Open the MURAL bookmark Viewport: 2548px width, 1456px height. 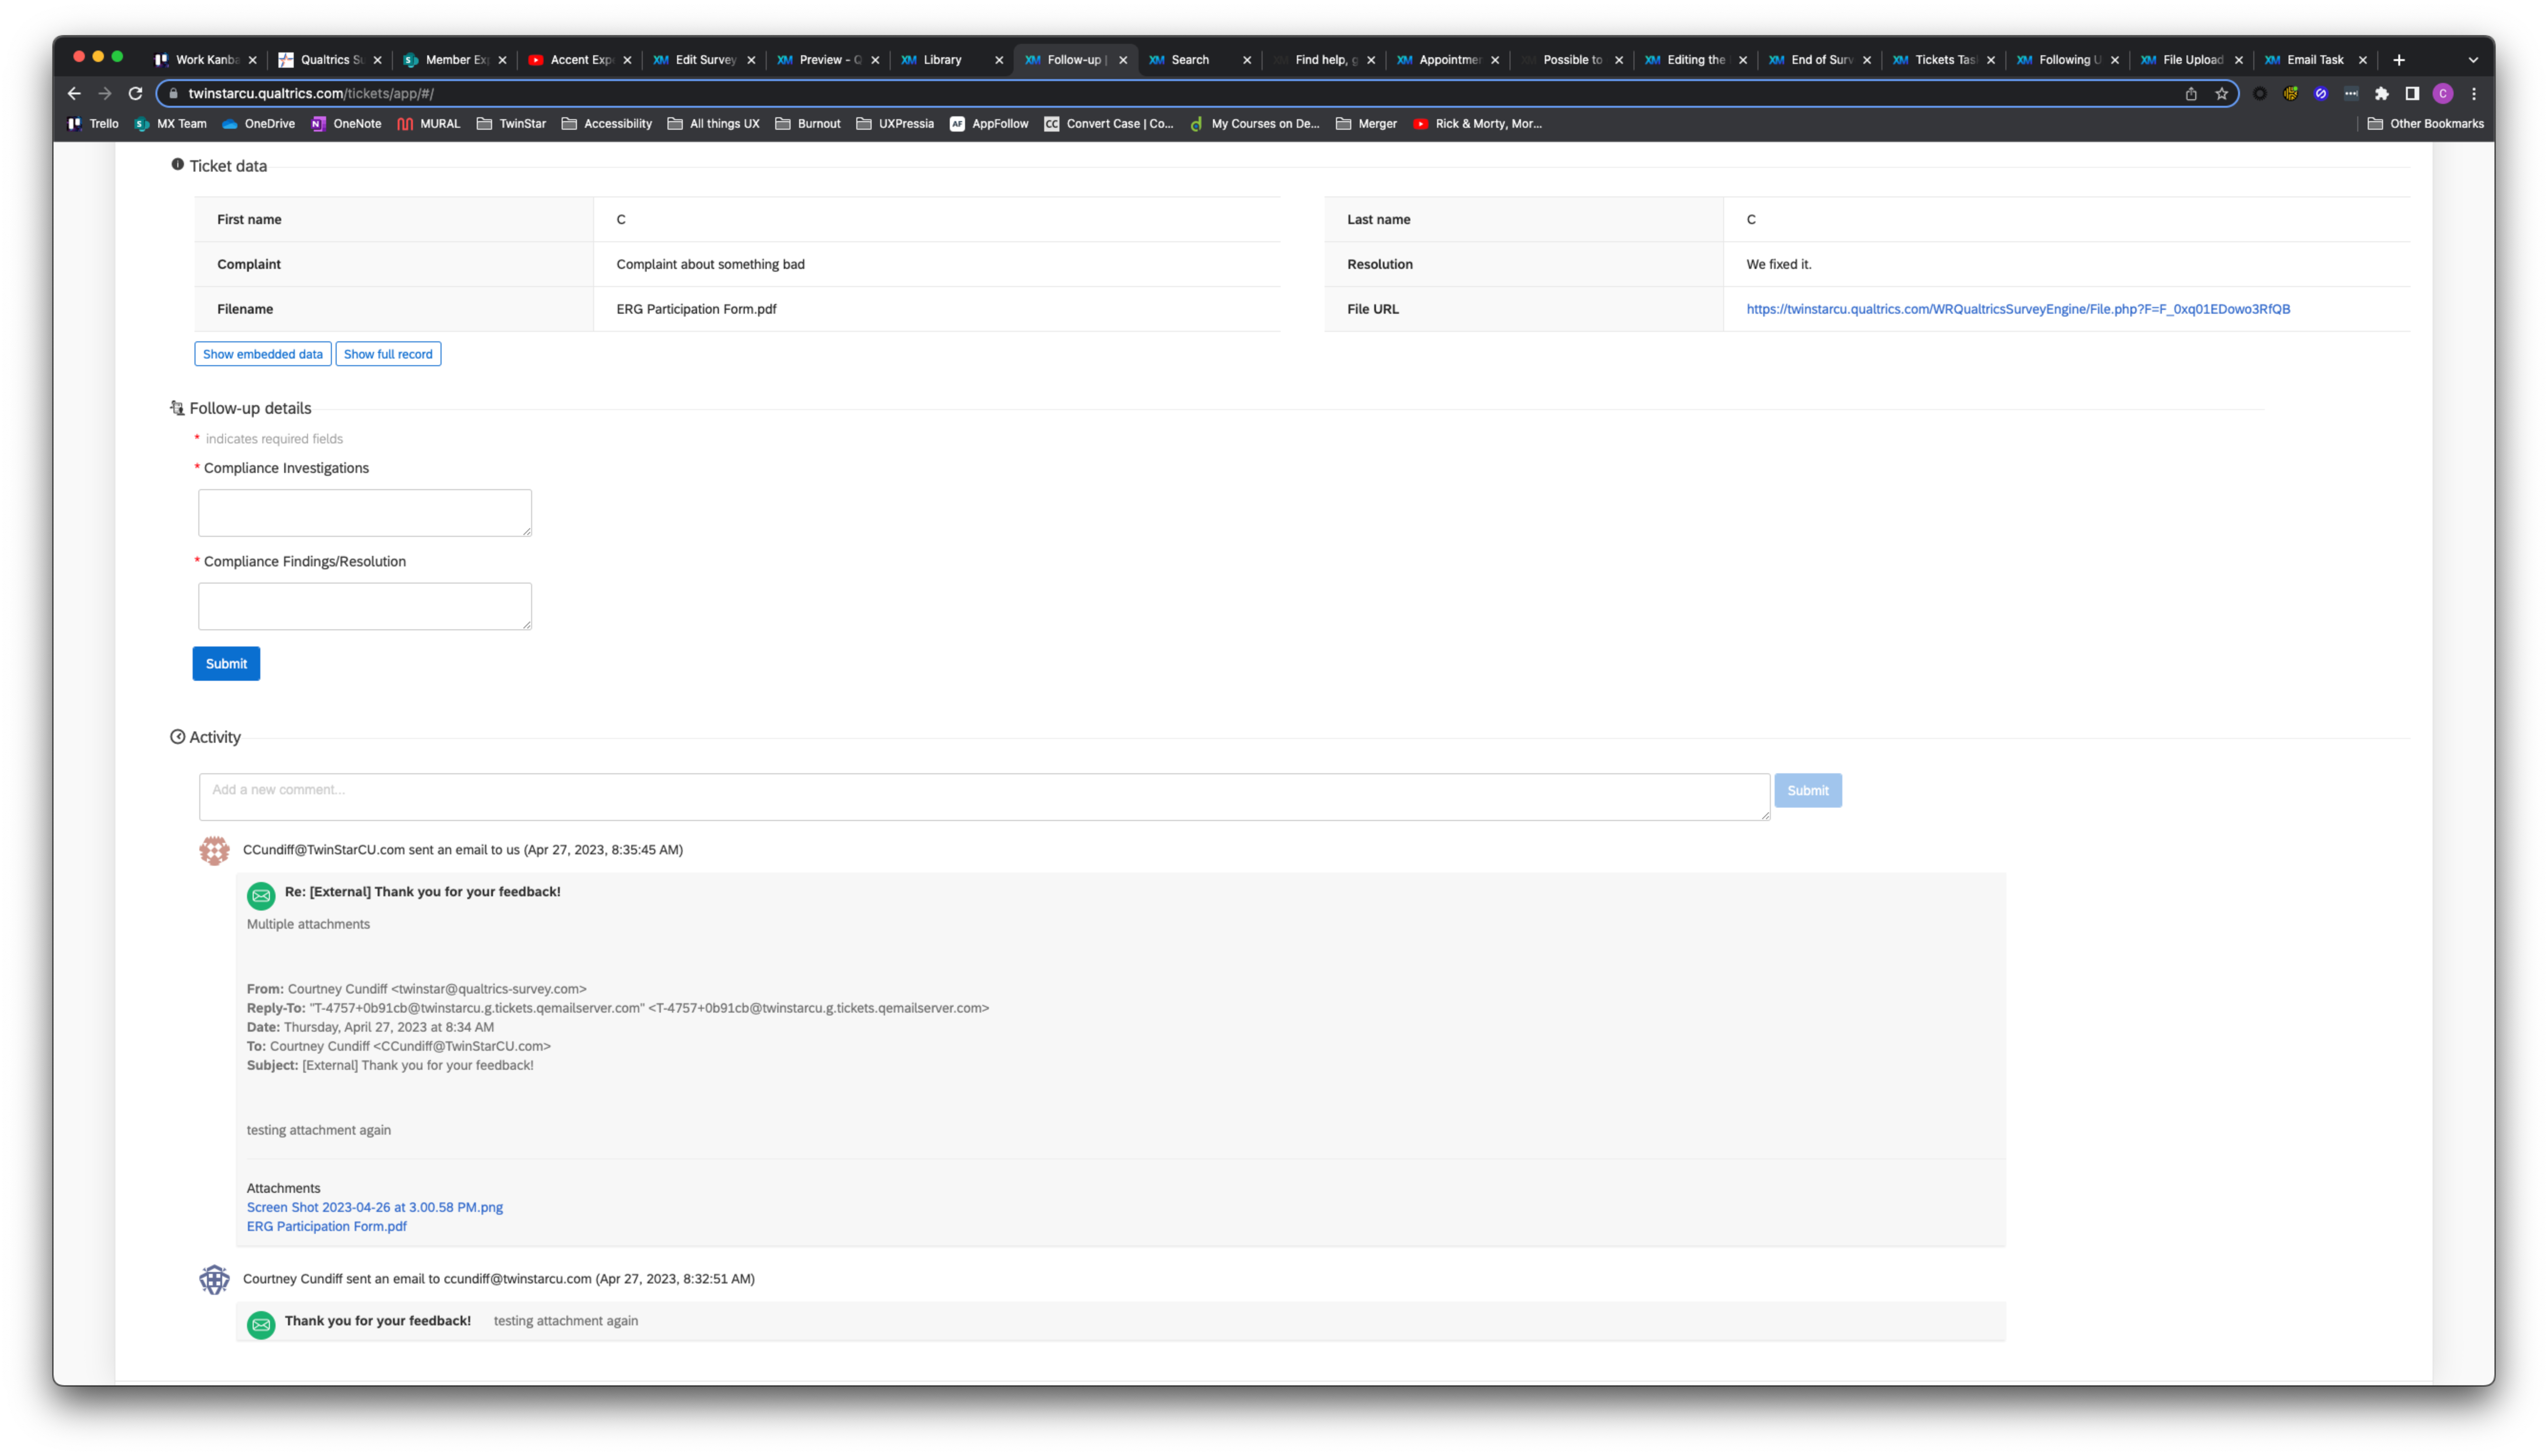click(x=428, y=123)
